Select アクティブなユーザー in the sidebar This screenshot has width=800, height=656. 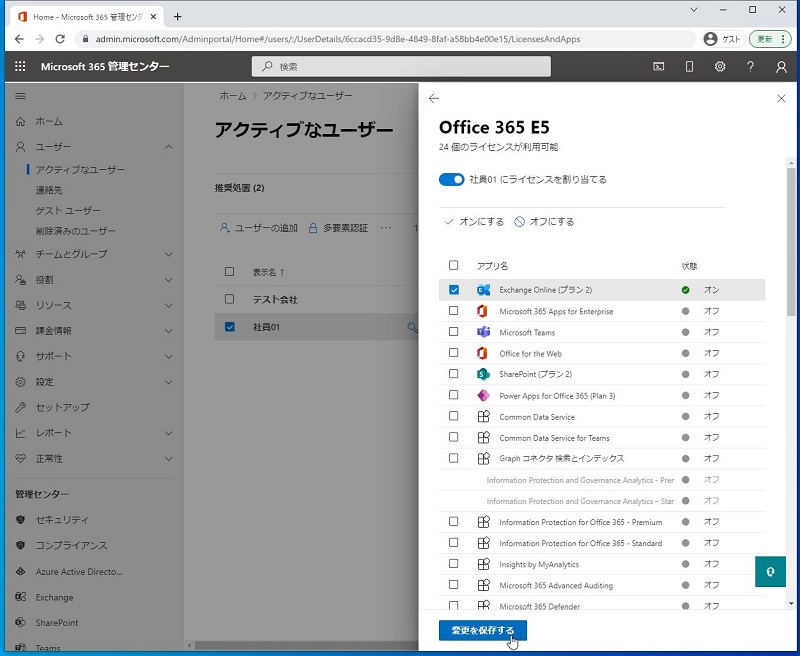click(x=80, y=169)
